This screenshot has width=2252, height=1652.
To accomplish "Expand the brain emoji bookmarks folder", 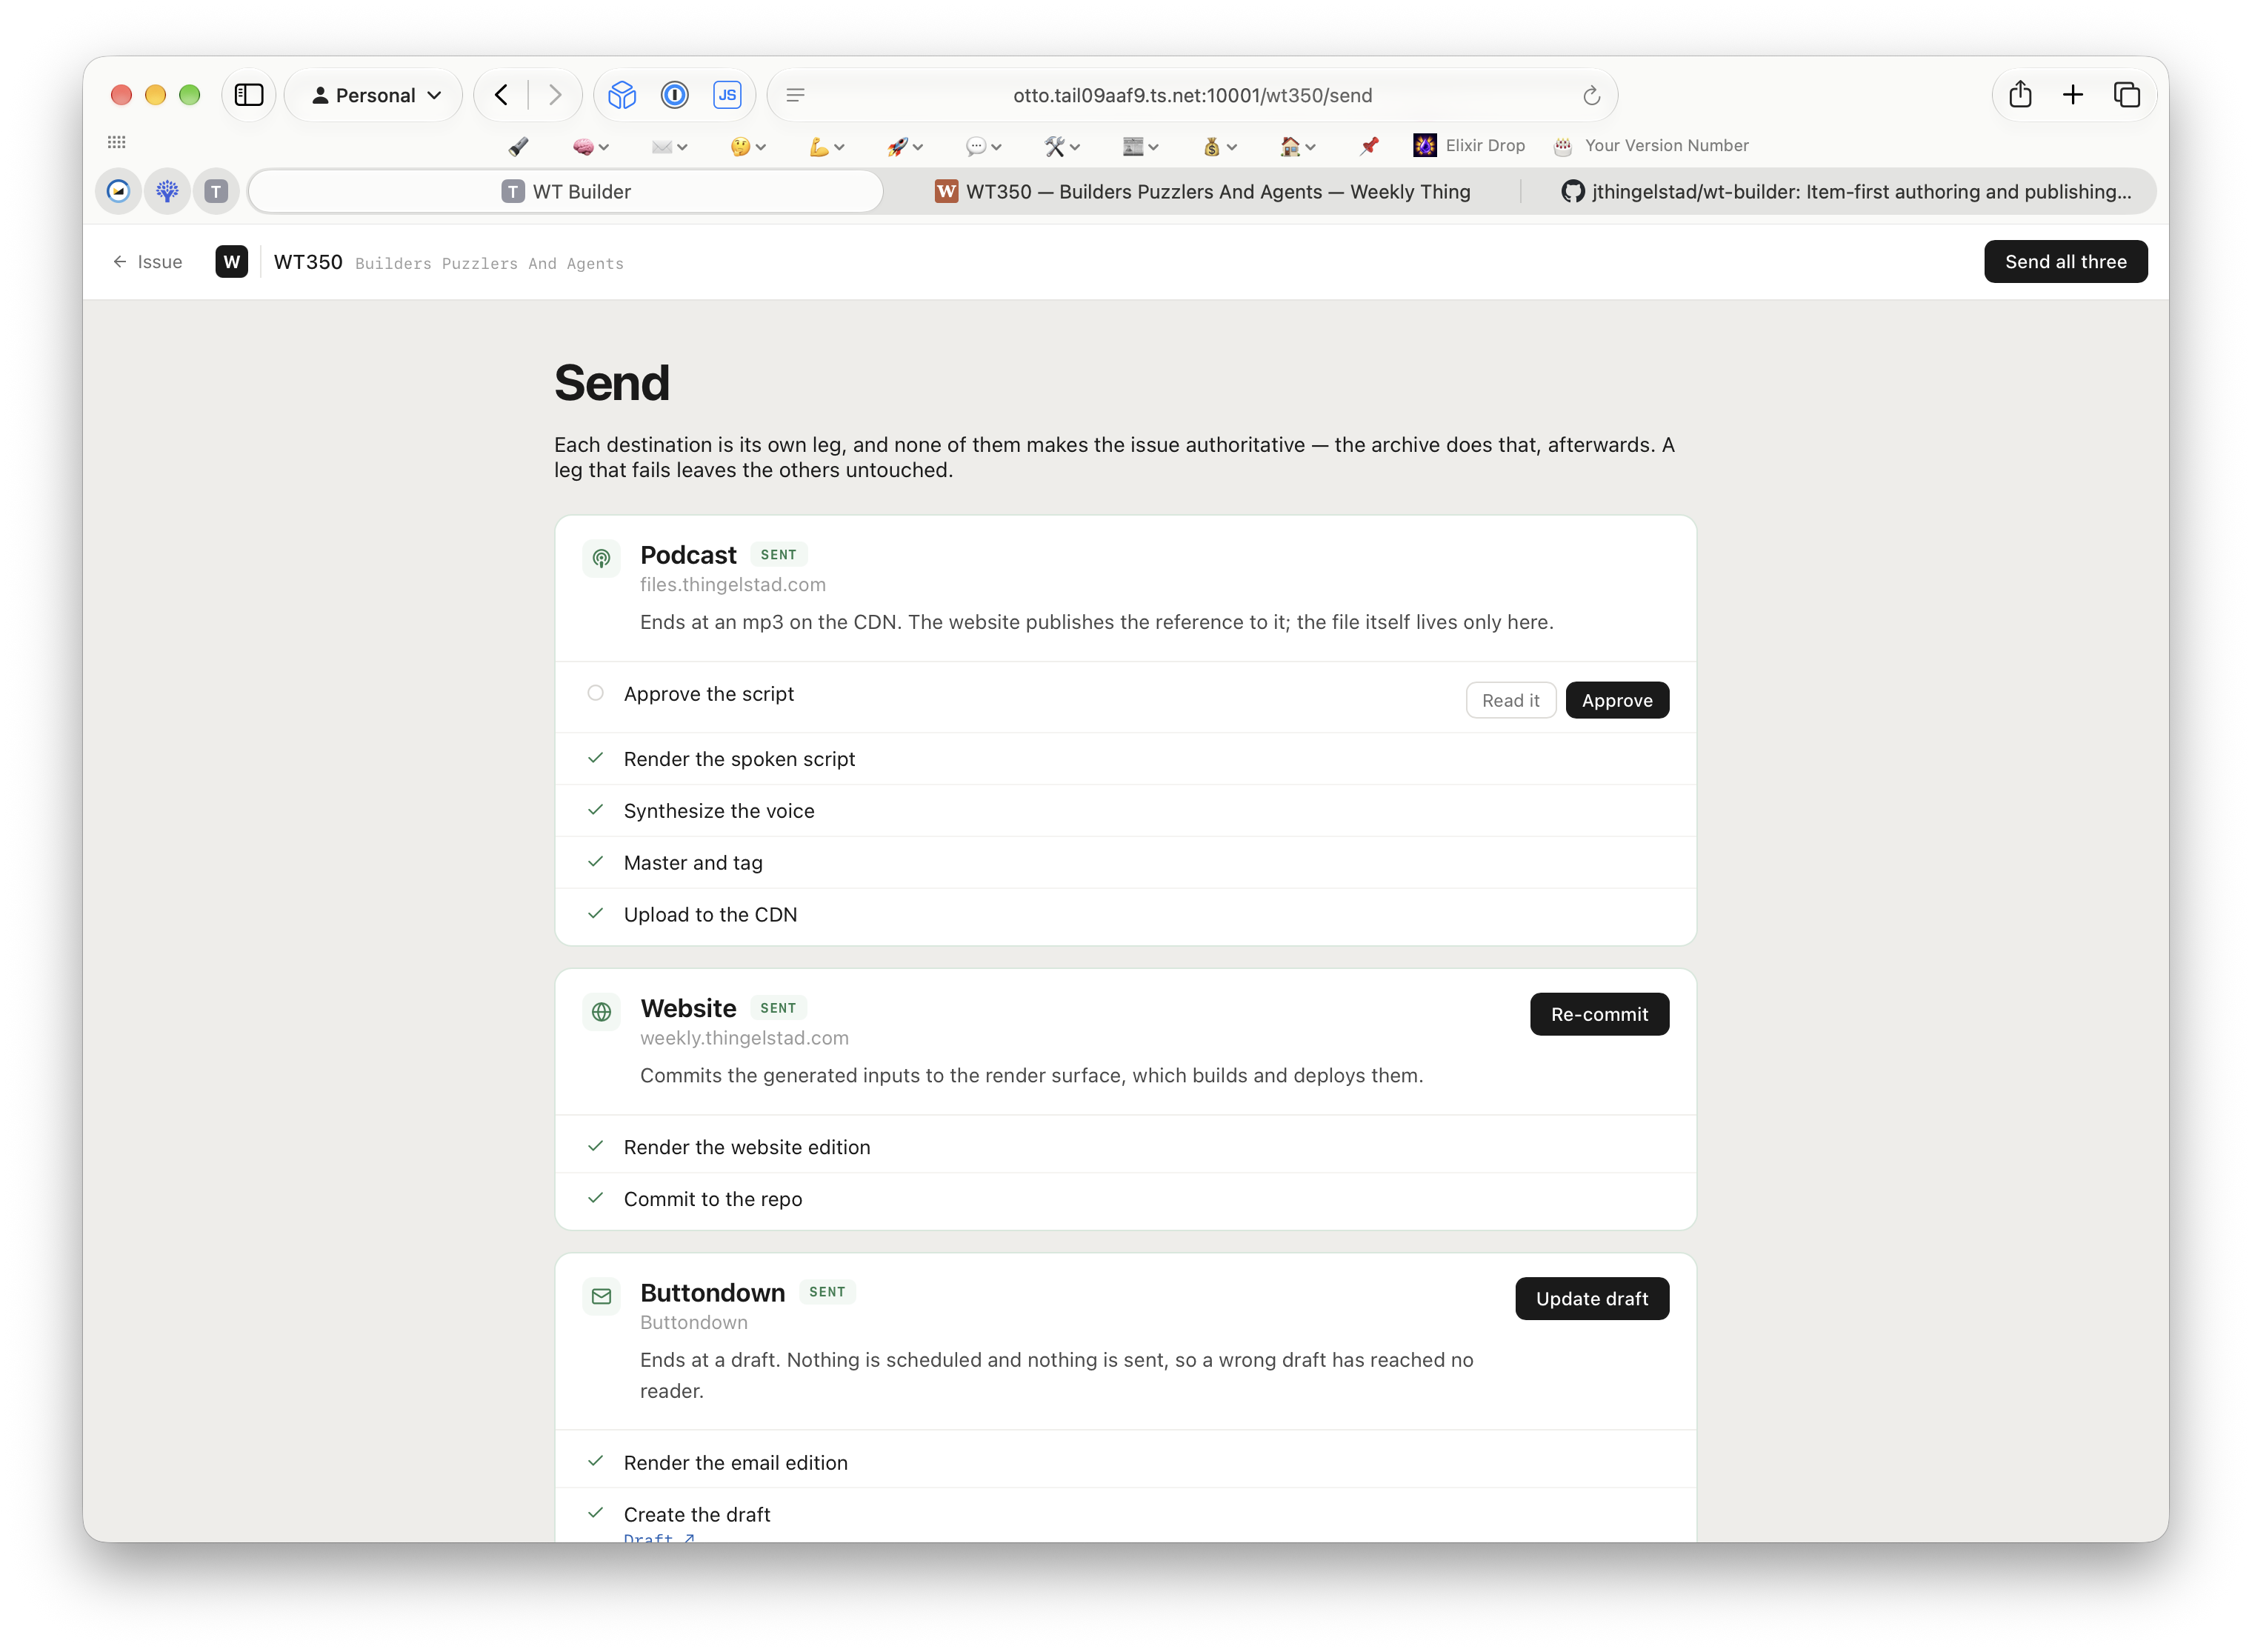I will [590, 146].
